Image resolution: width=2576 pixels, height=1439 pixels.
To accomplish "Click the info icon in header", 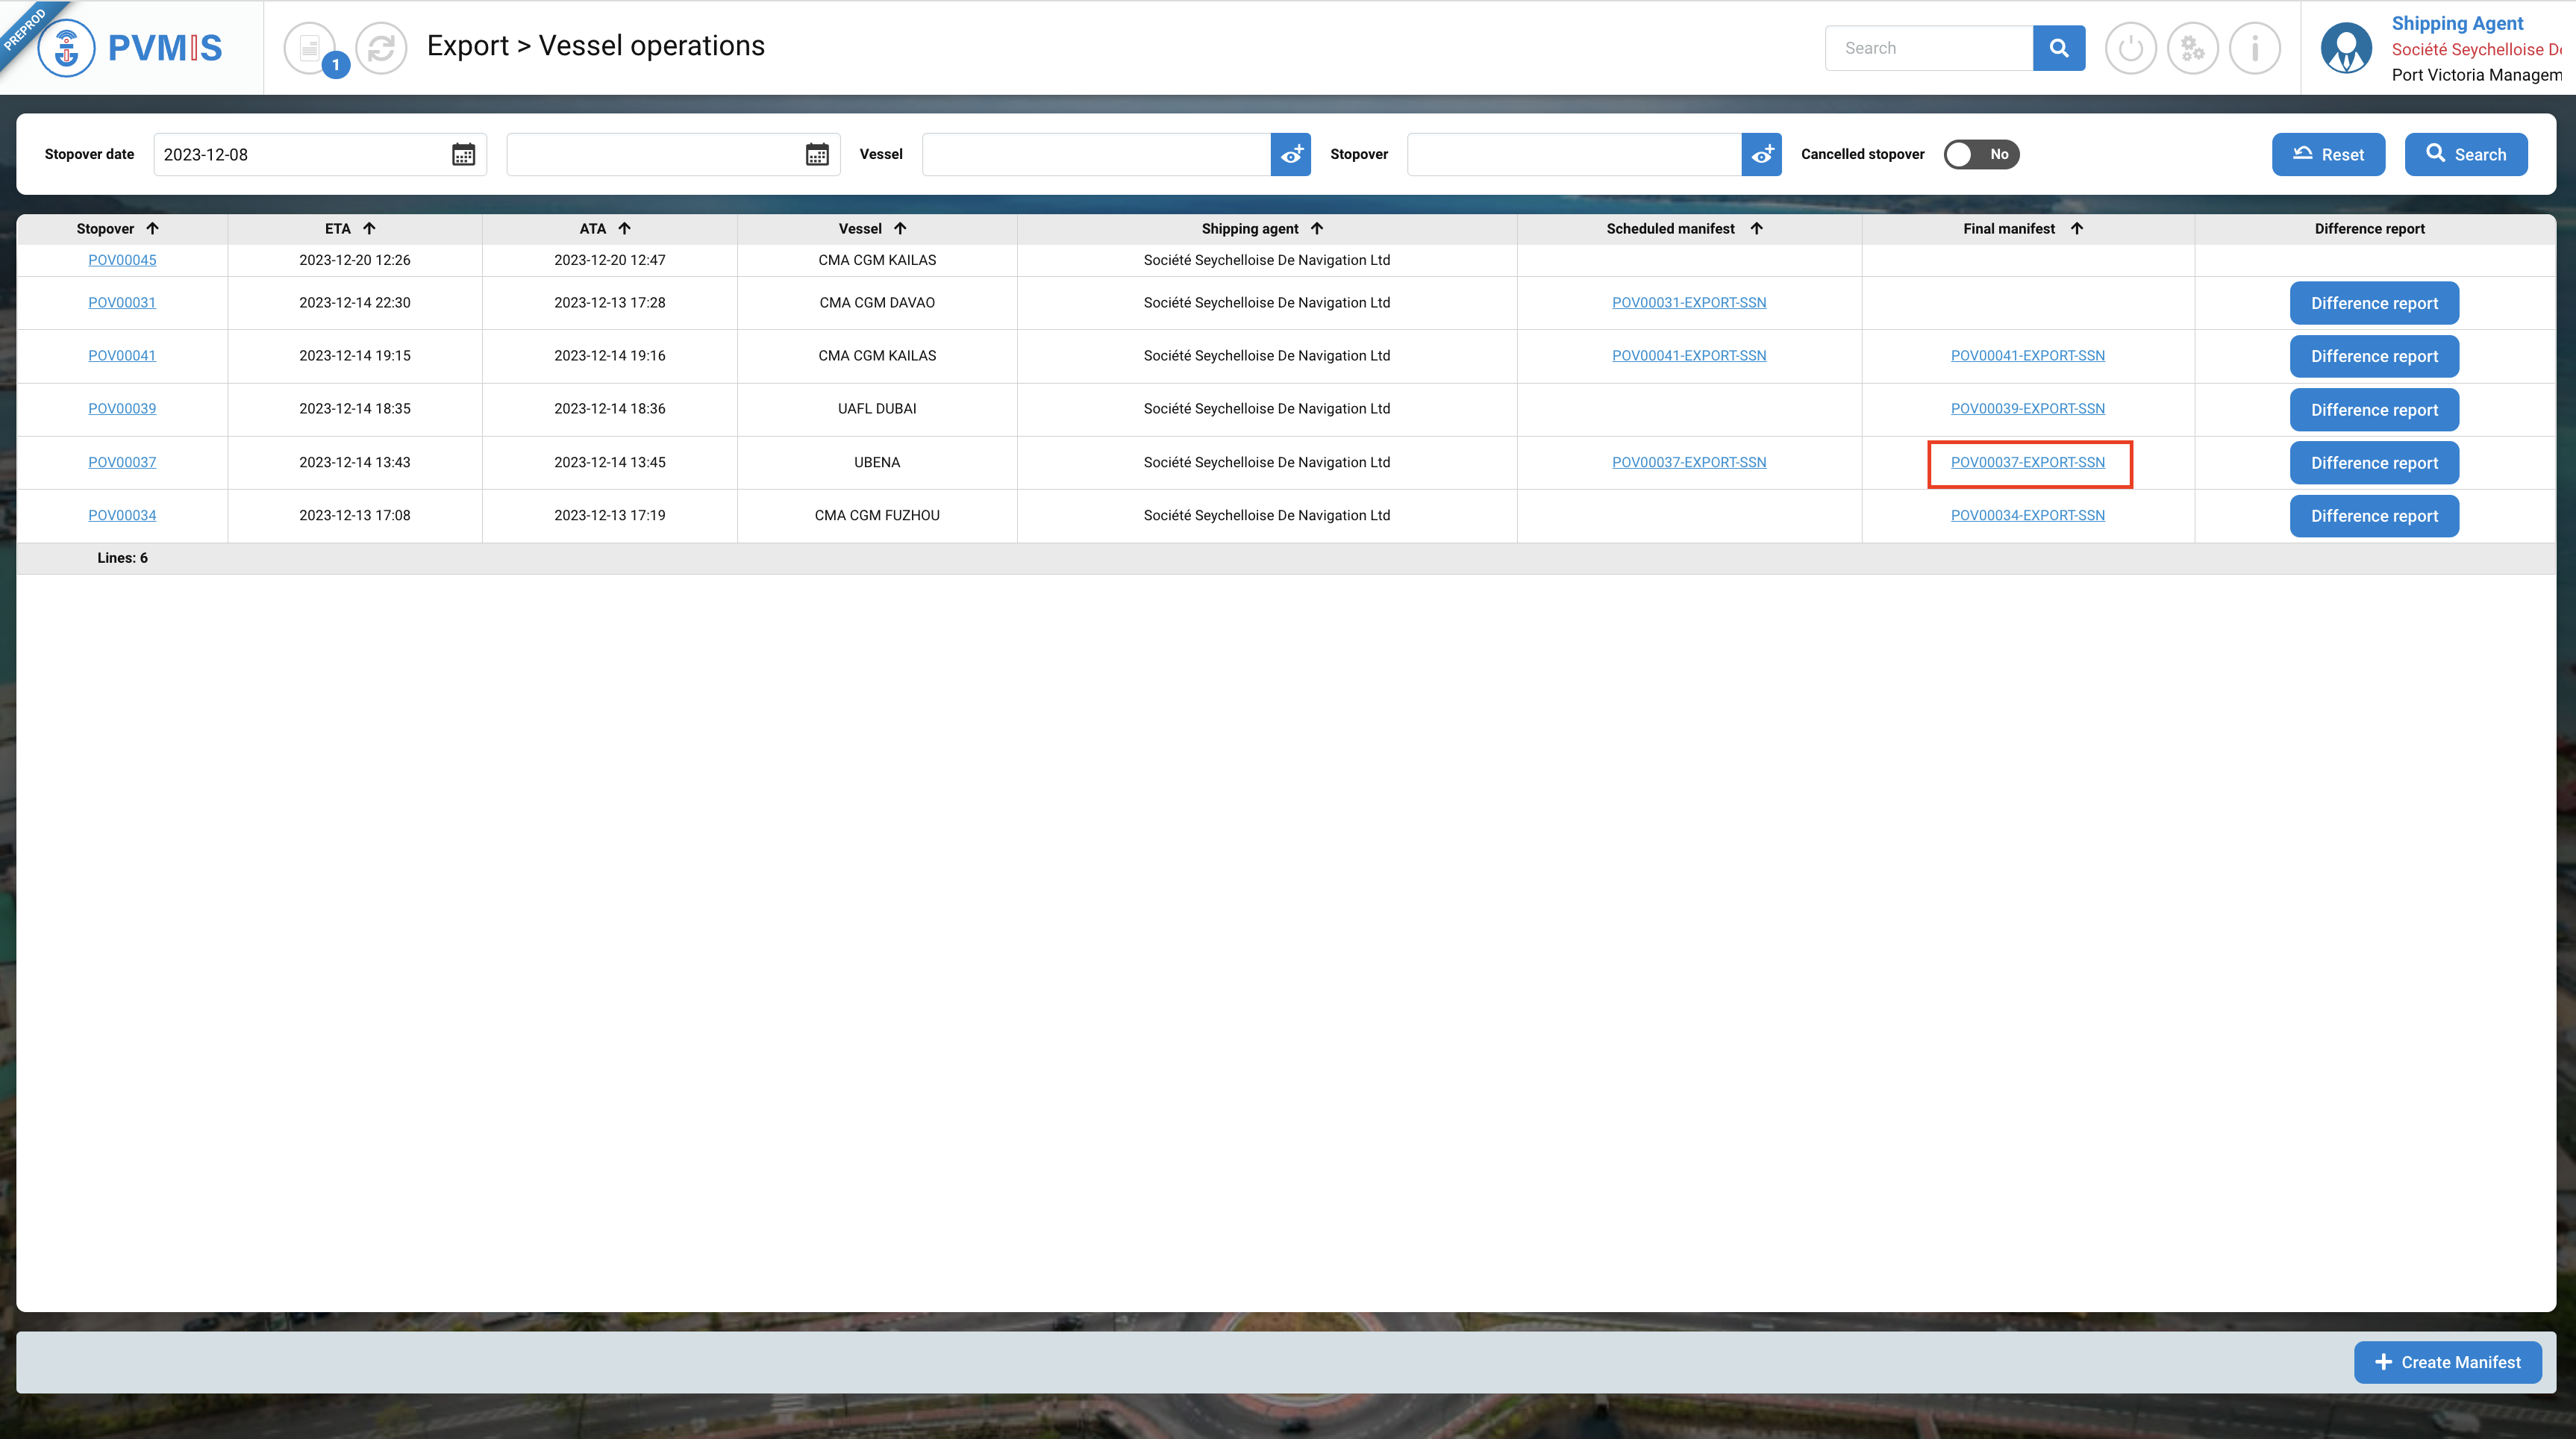I will tap(2254, 48).
